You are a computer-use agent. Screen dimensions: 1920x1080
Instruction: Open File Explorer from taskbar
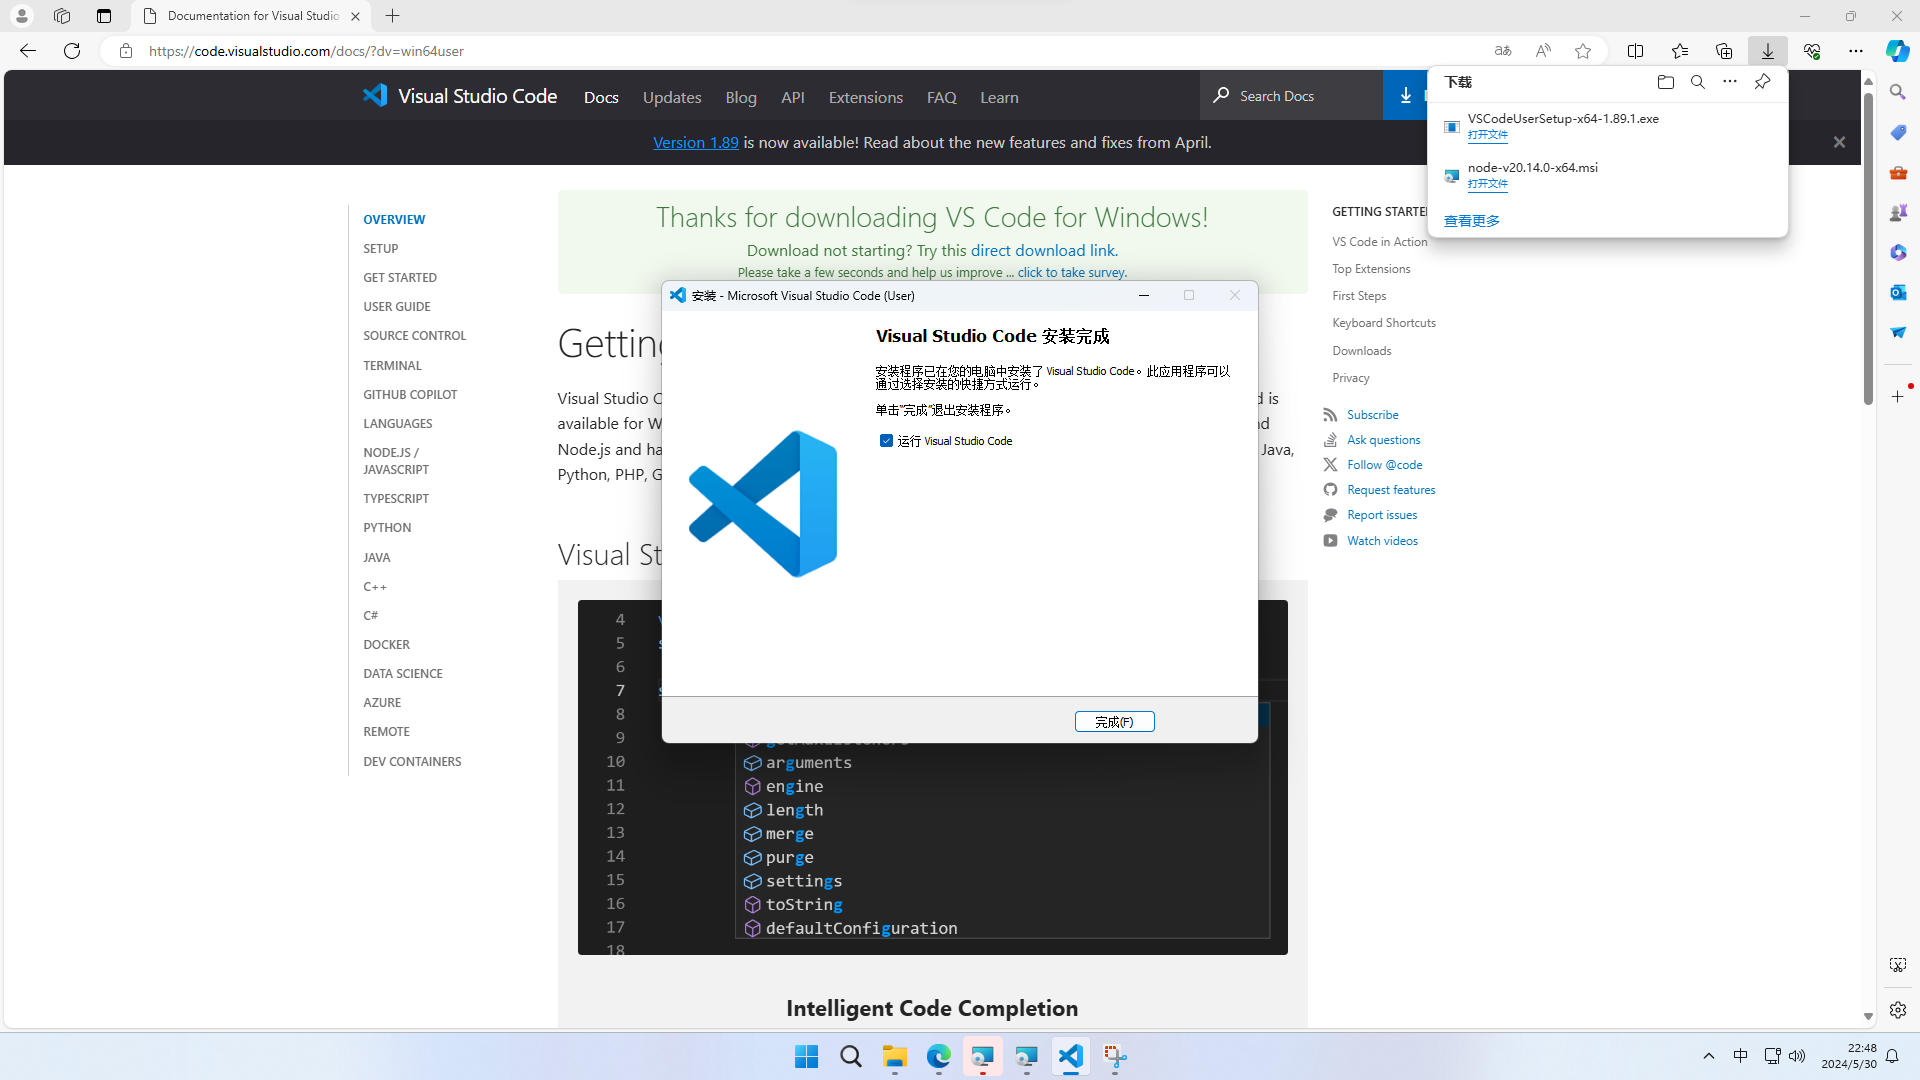pos(894,1057)
